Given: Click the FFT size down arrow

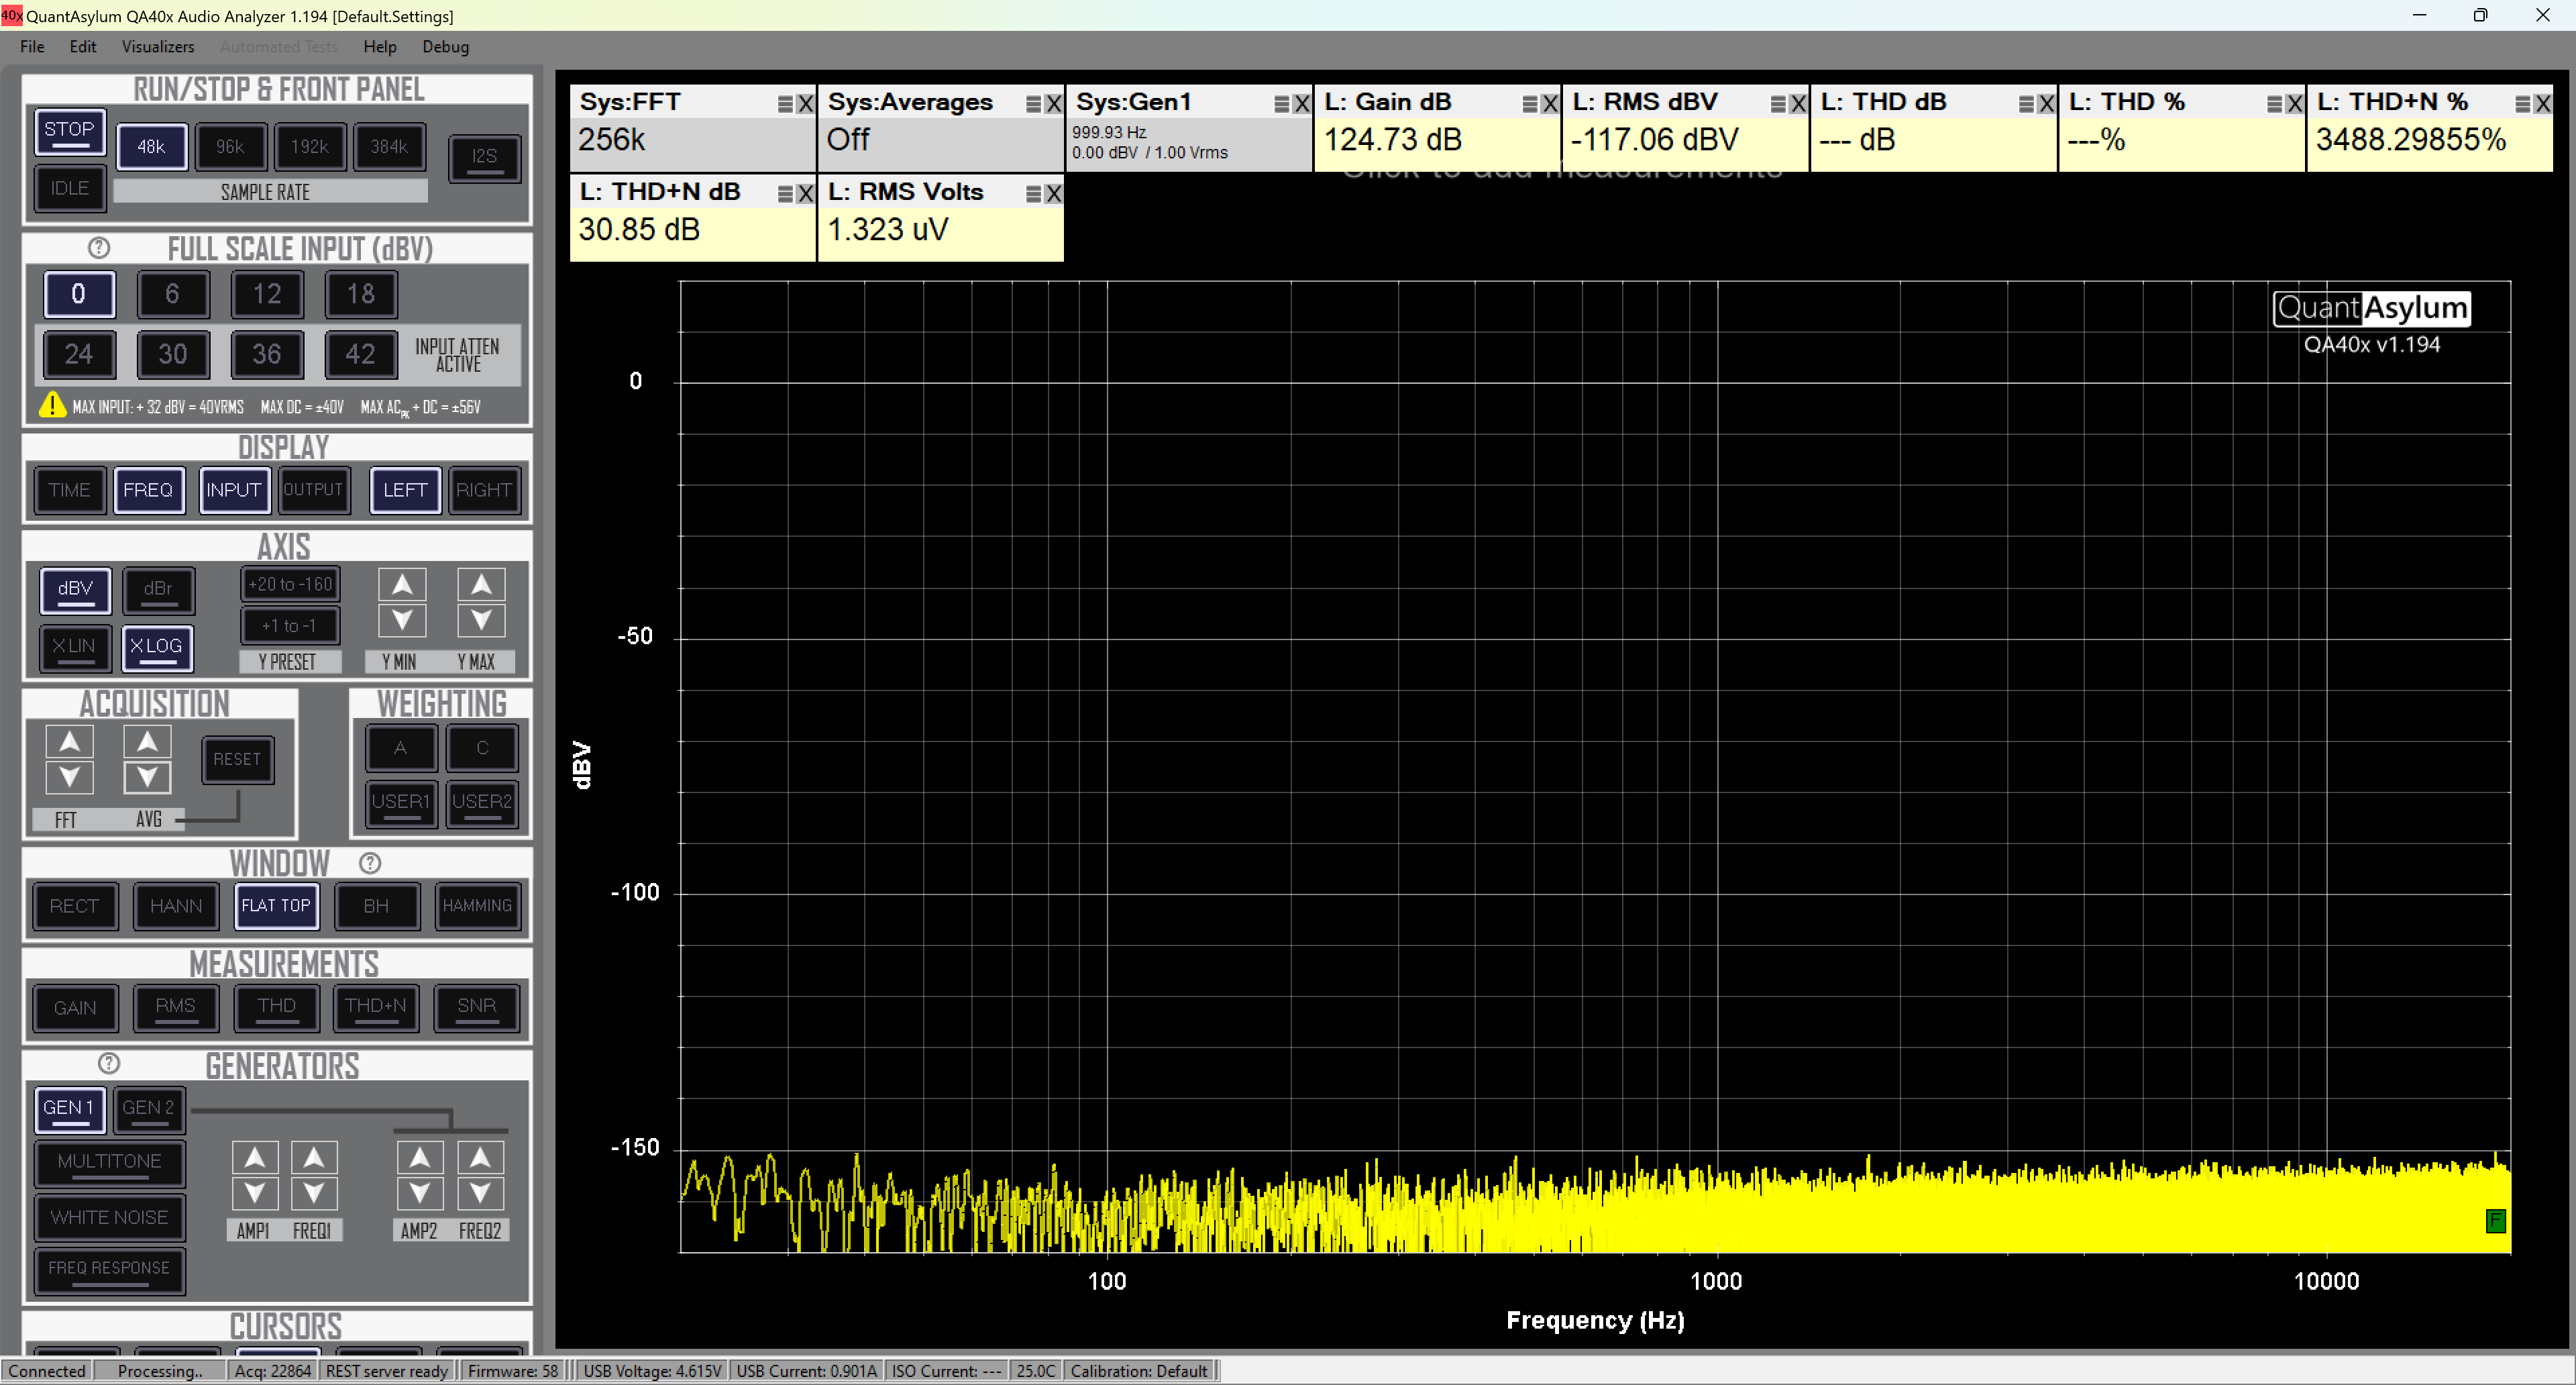Looking at the screenshot, I should 69,777.
